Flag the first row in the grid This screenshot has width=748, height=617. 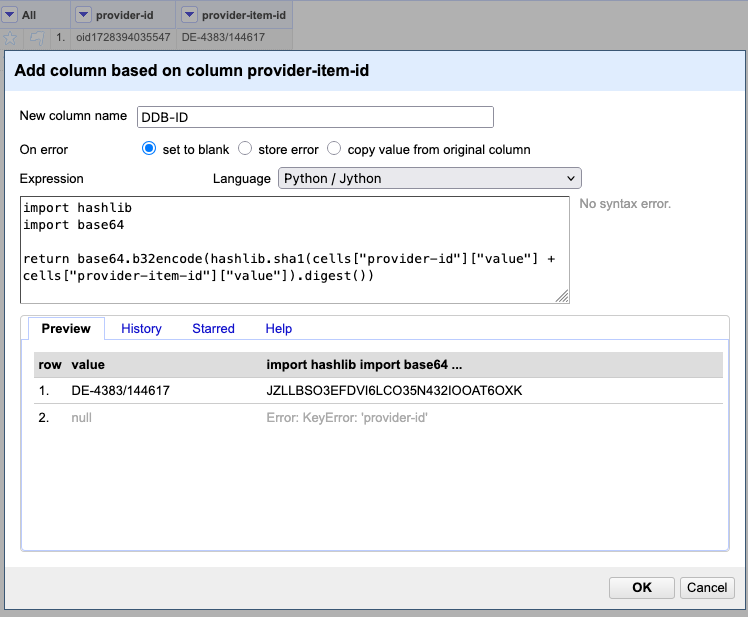click(x=37, y=38)
